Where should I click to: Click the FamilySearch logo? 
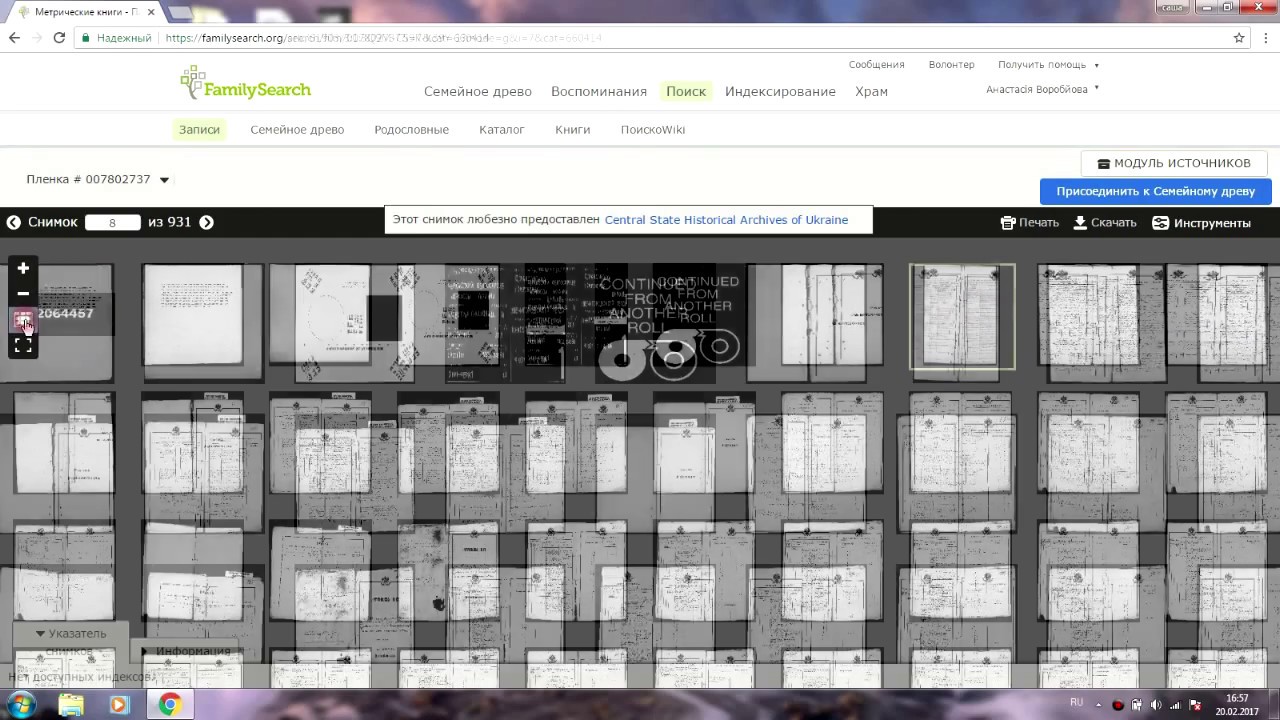[x=246, y=83]
